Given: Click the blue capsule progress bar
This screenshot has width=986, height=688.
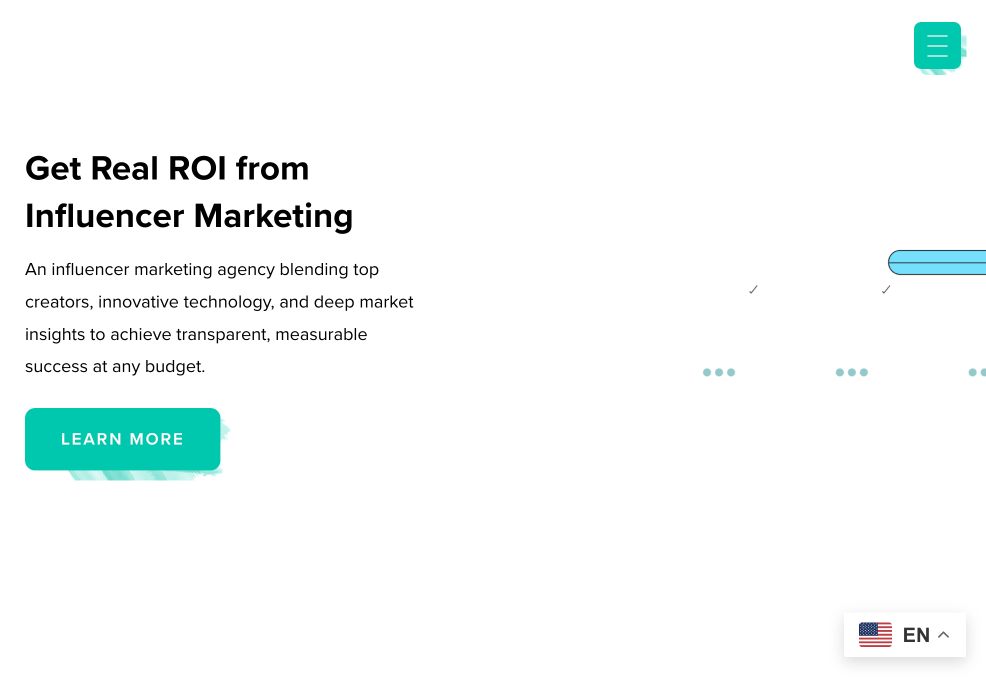Looking at the screenshot, I should point(940,262).
